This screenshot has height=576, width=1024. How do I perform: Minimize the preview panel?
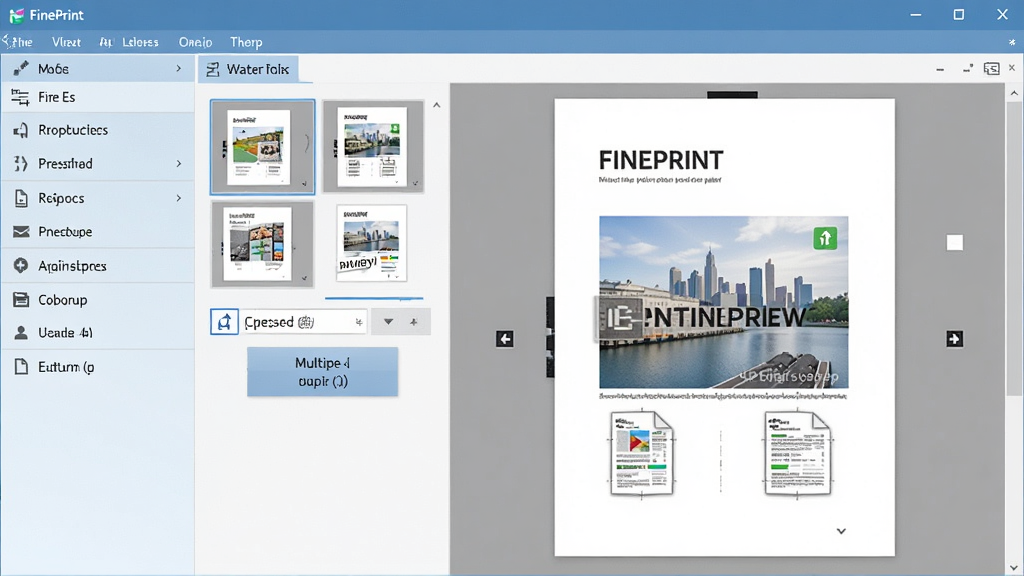coord(940,69)
